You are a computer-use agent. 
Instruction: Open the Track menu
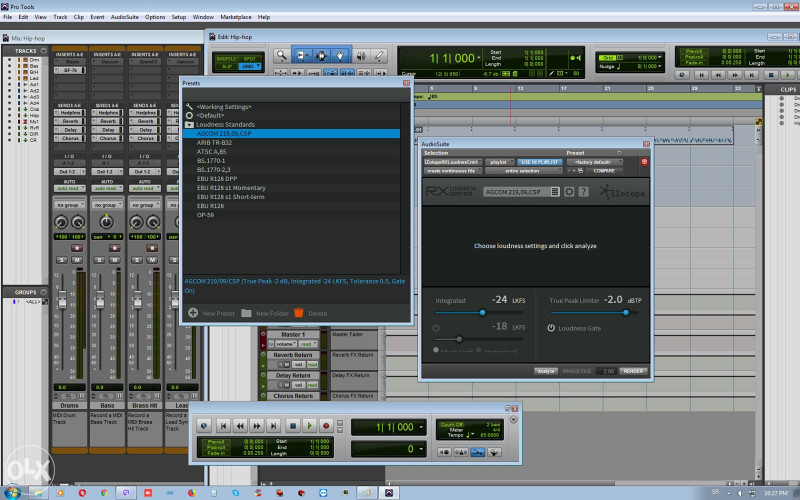60,17
